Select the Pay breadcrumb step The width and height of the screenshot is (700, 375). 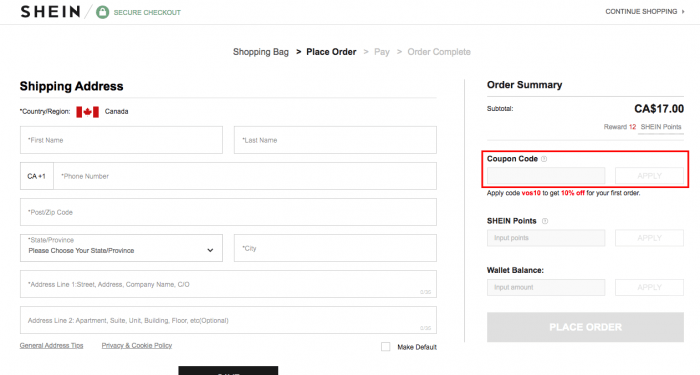point(382,52)
